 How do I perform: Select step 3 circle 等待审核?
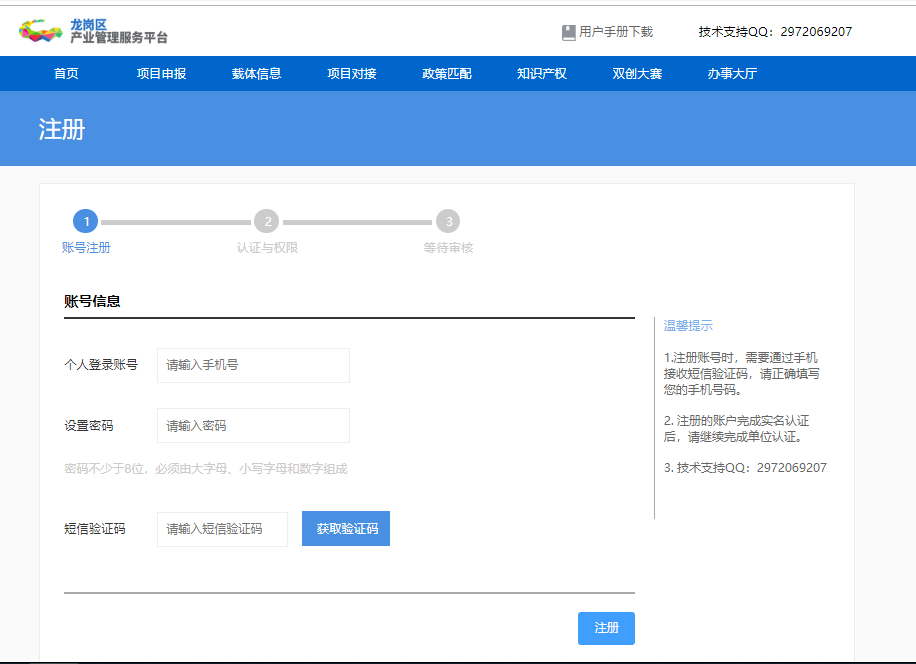[448, 221]
